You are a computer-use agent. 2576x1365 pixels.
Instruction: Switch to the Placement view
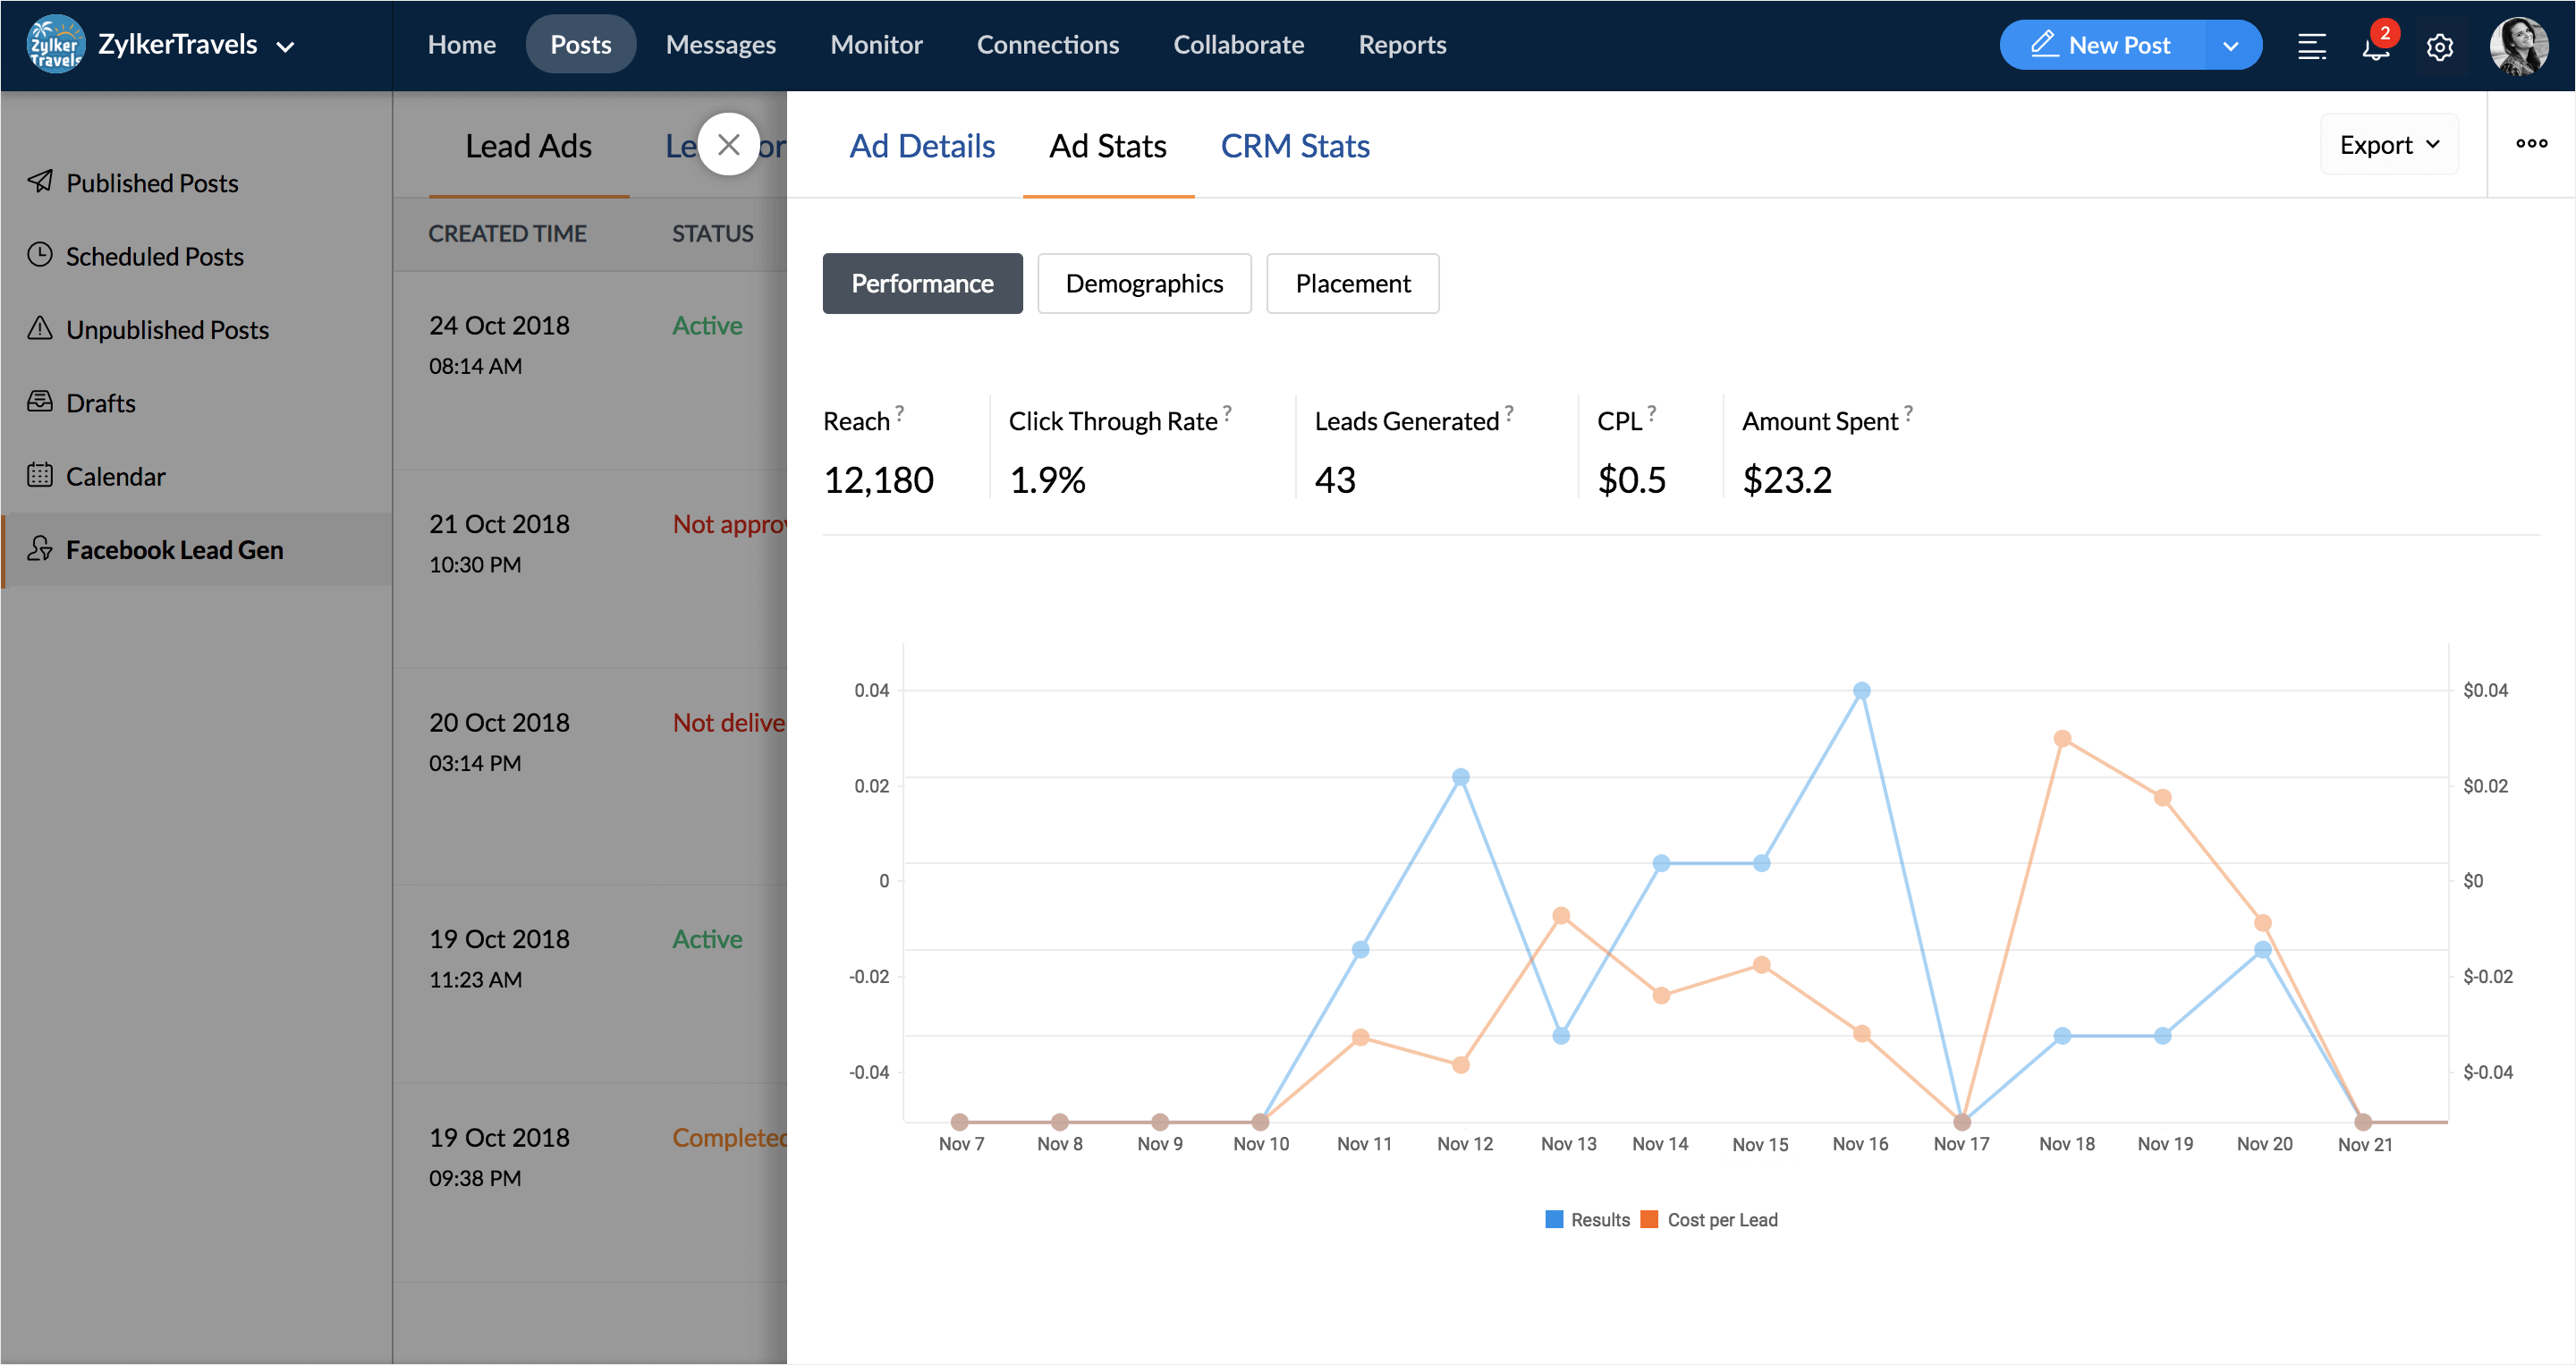[x=1352, y=284]
